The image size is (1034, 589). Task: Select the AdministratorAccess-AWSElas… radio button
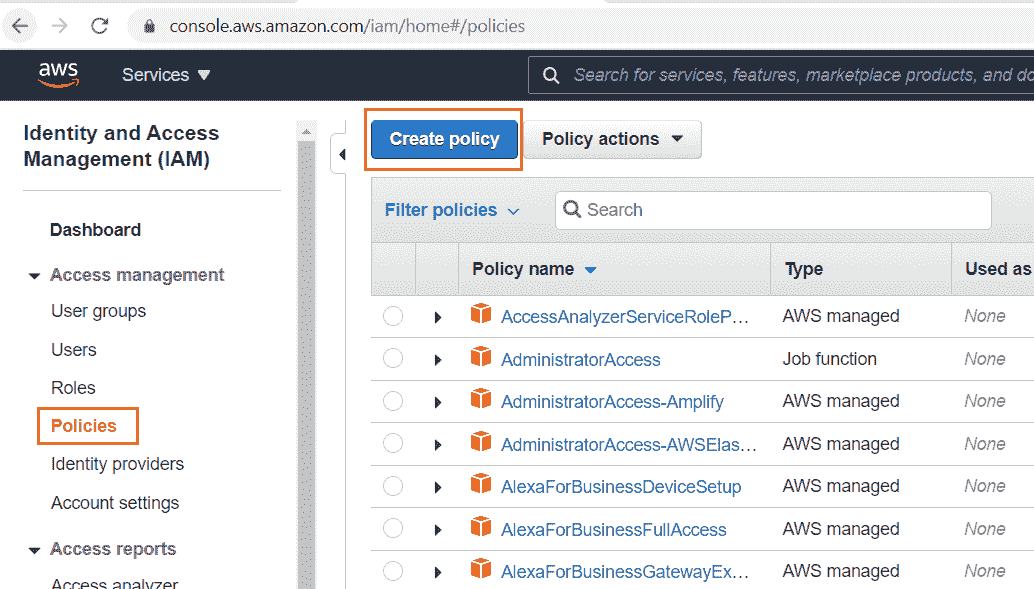(393, 444)
